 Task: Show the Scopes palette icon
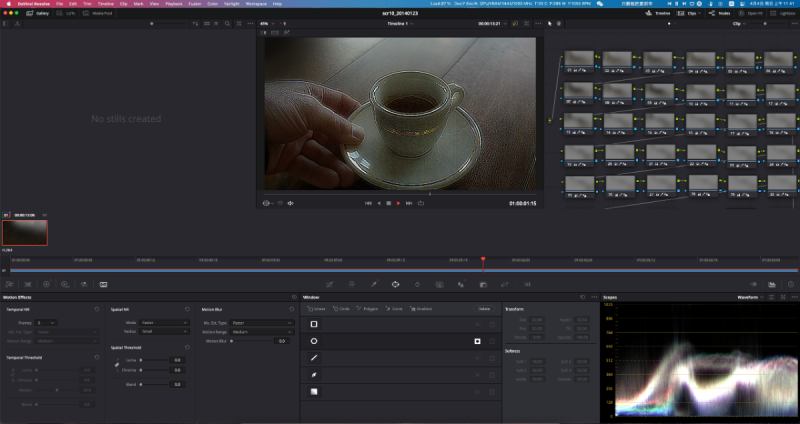772,285
